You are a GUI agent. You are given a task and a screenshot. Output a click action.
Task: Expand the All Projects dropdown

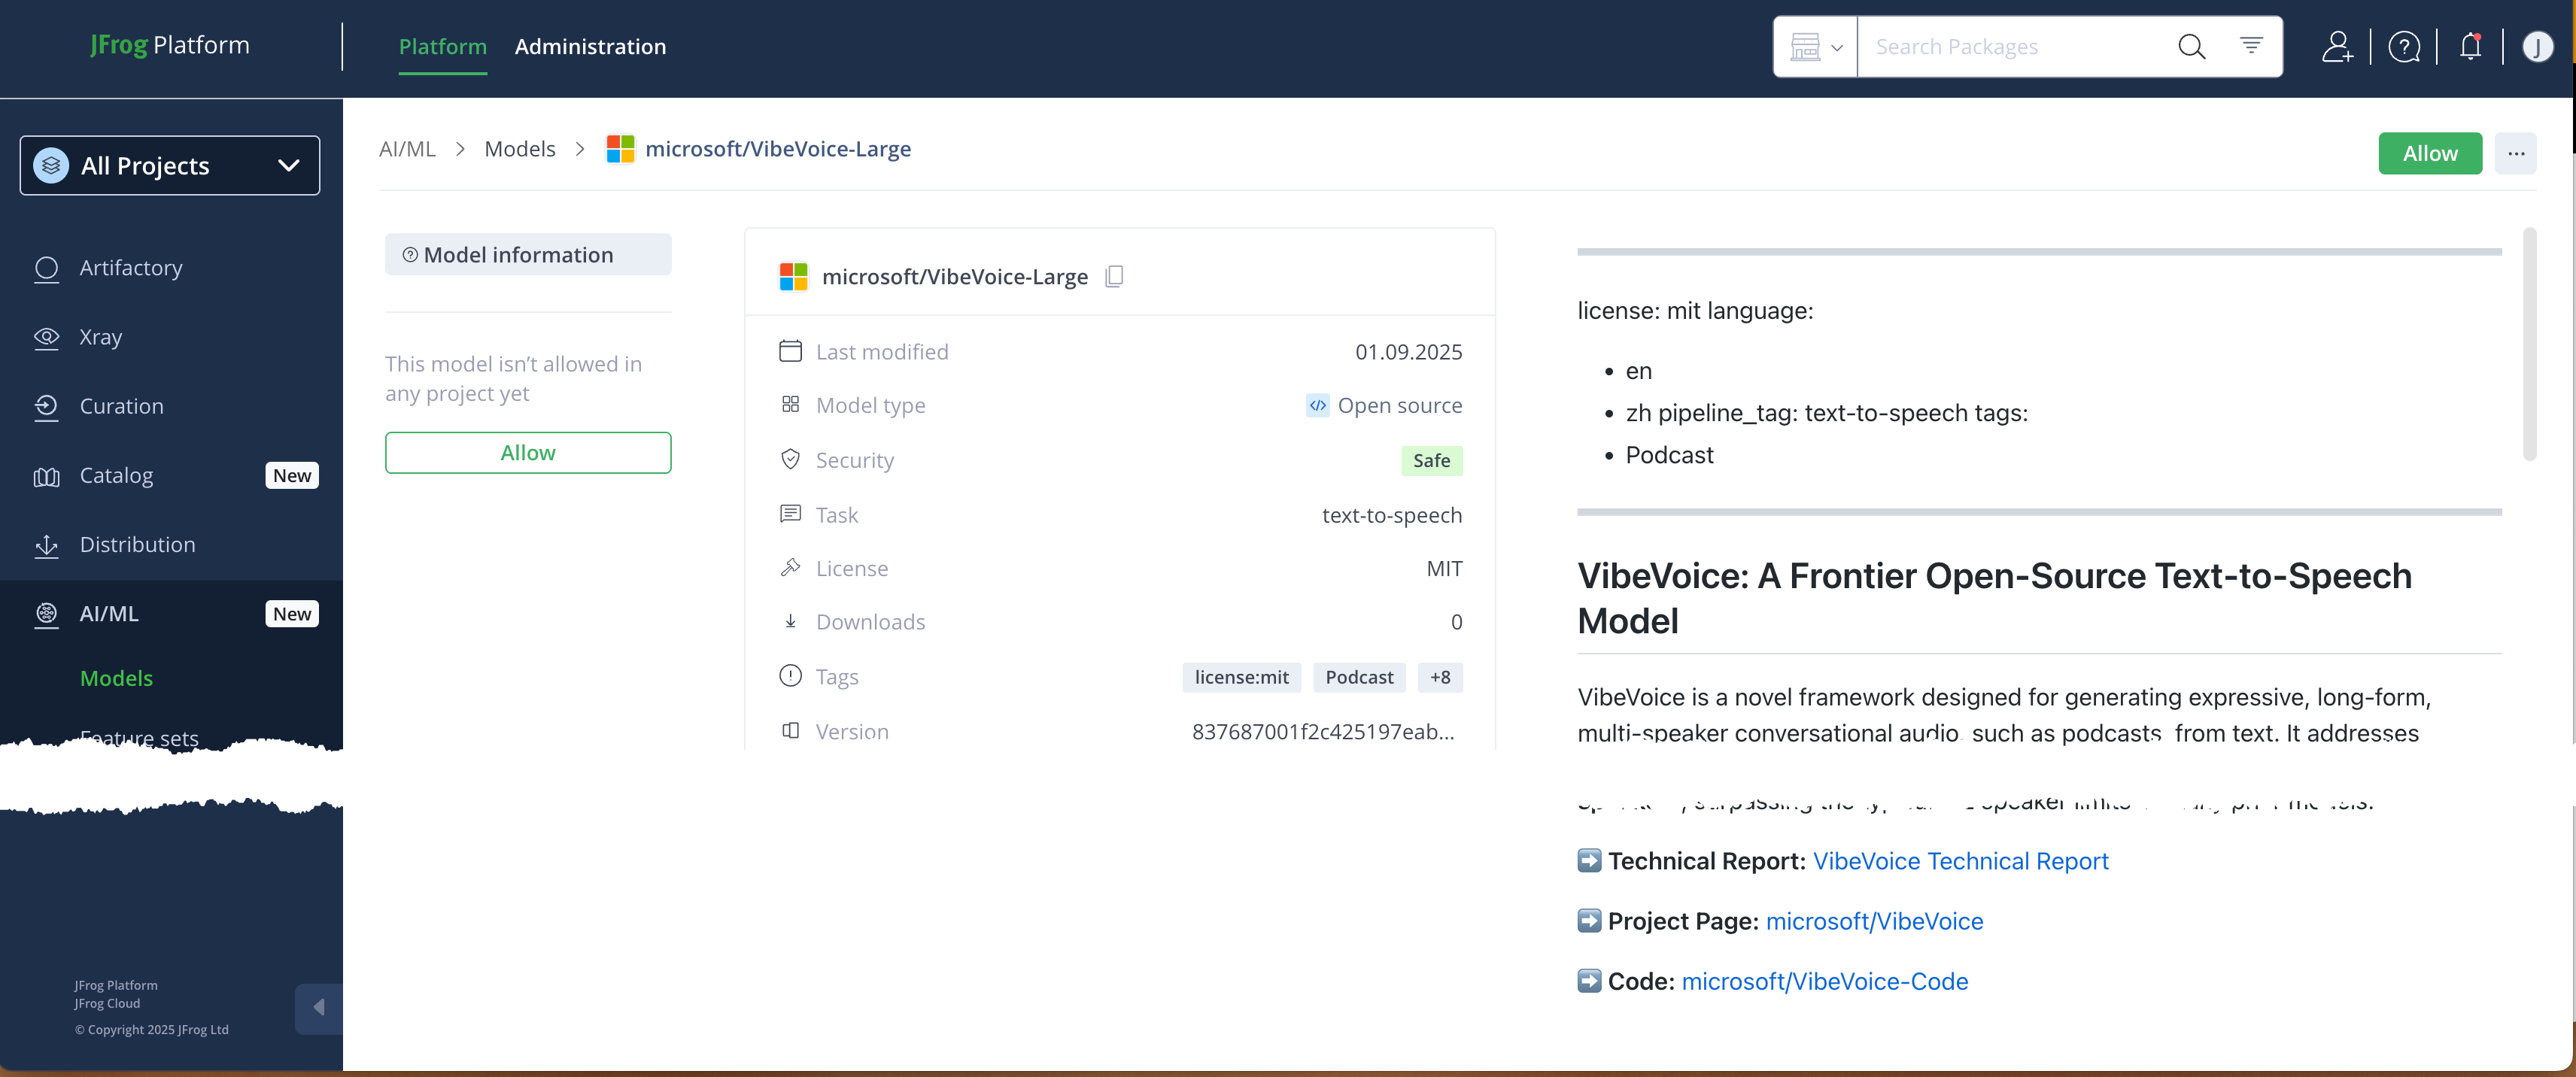click(170, 166)
